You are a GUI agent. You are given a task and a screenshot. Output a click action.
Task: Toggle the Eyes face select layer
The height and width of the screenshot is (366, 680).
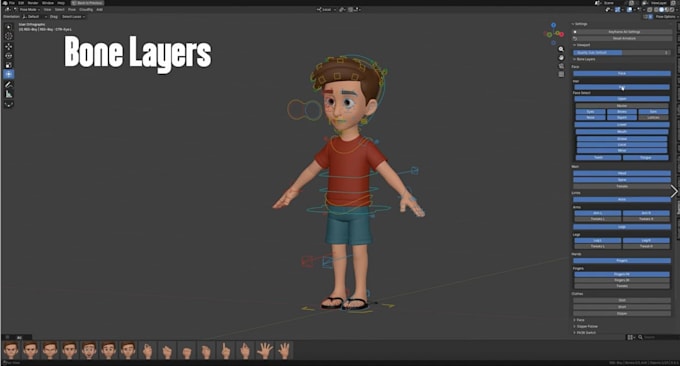[x=590, y=111]
